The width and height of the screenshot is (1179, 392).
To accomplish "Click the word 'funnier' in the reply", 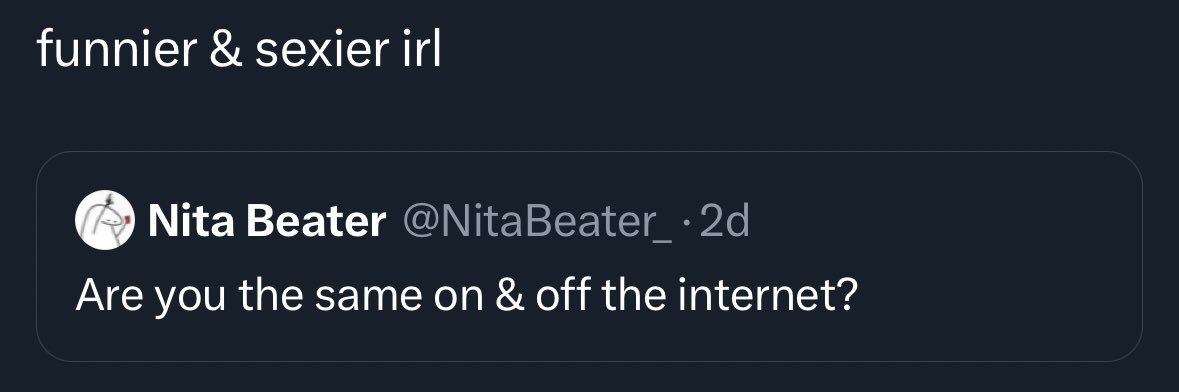I will pos(117,50).
